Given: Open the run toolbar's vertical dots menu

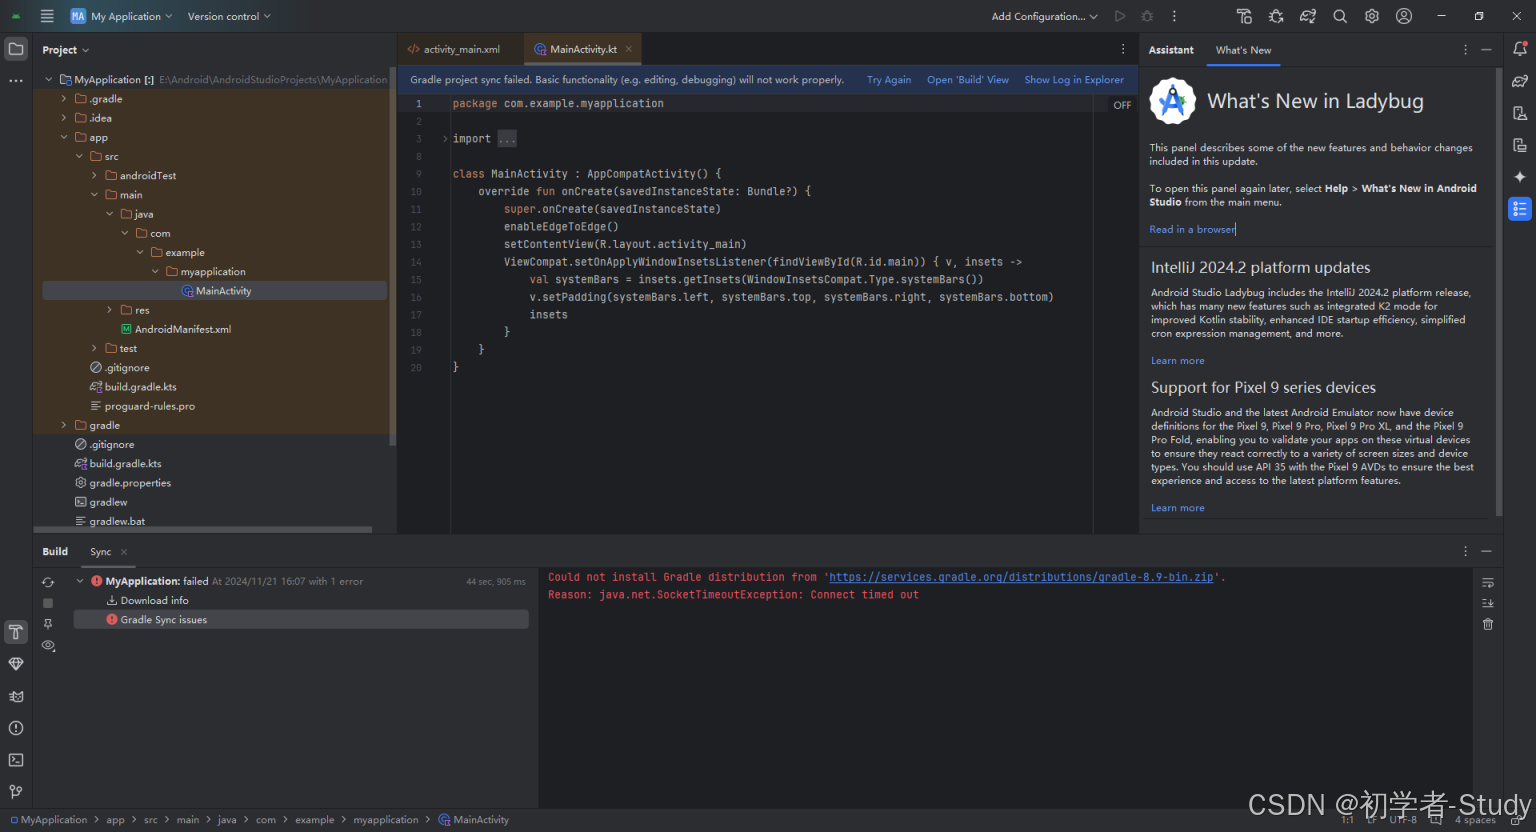Looking at the screenshot, I should pos(1174,16).
